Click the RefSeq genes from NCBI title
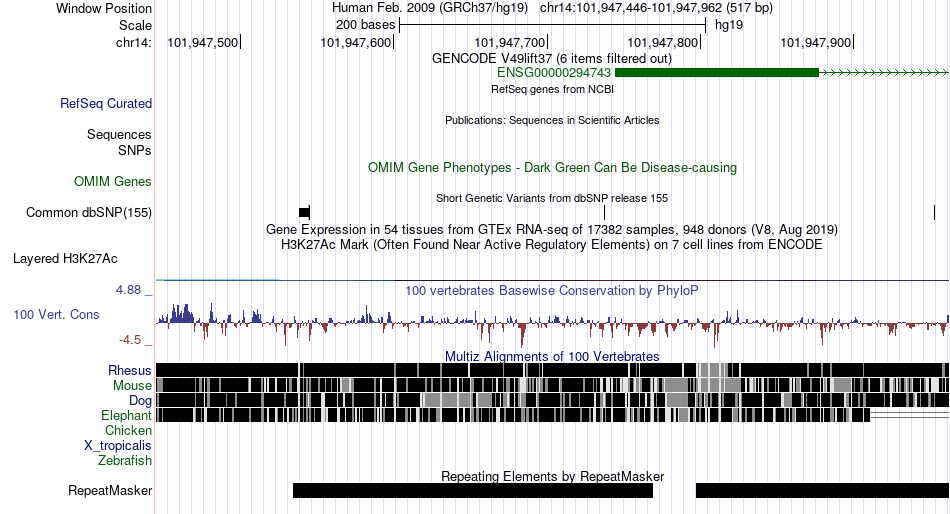Screen dimensions: 950x514 tap(552, 89)
